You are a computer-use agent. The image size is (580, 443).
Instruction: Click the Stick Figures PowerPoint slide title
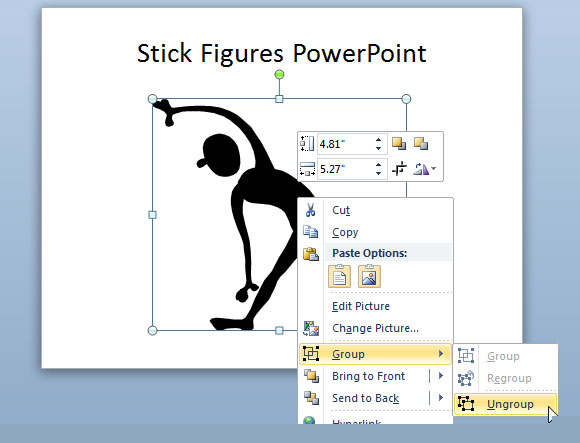282,53
